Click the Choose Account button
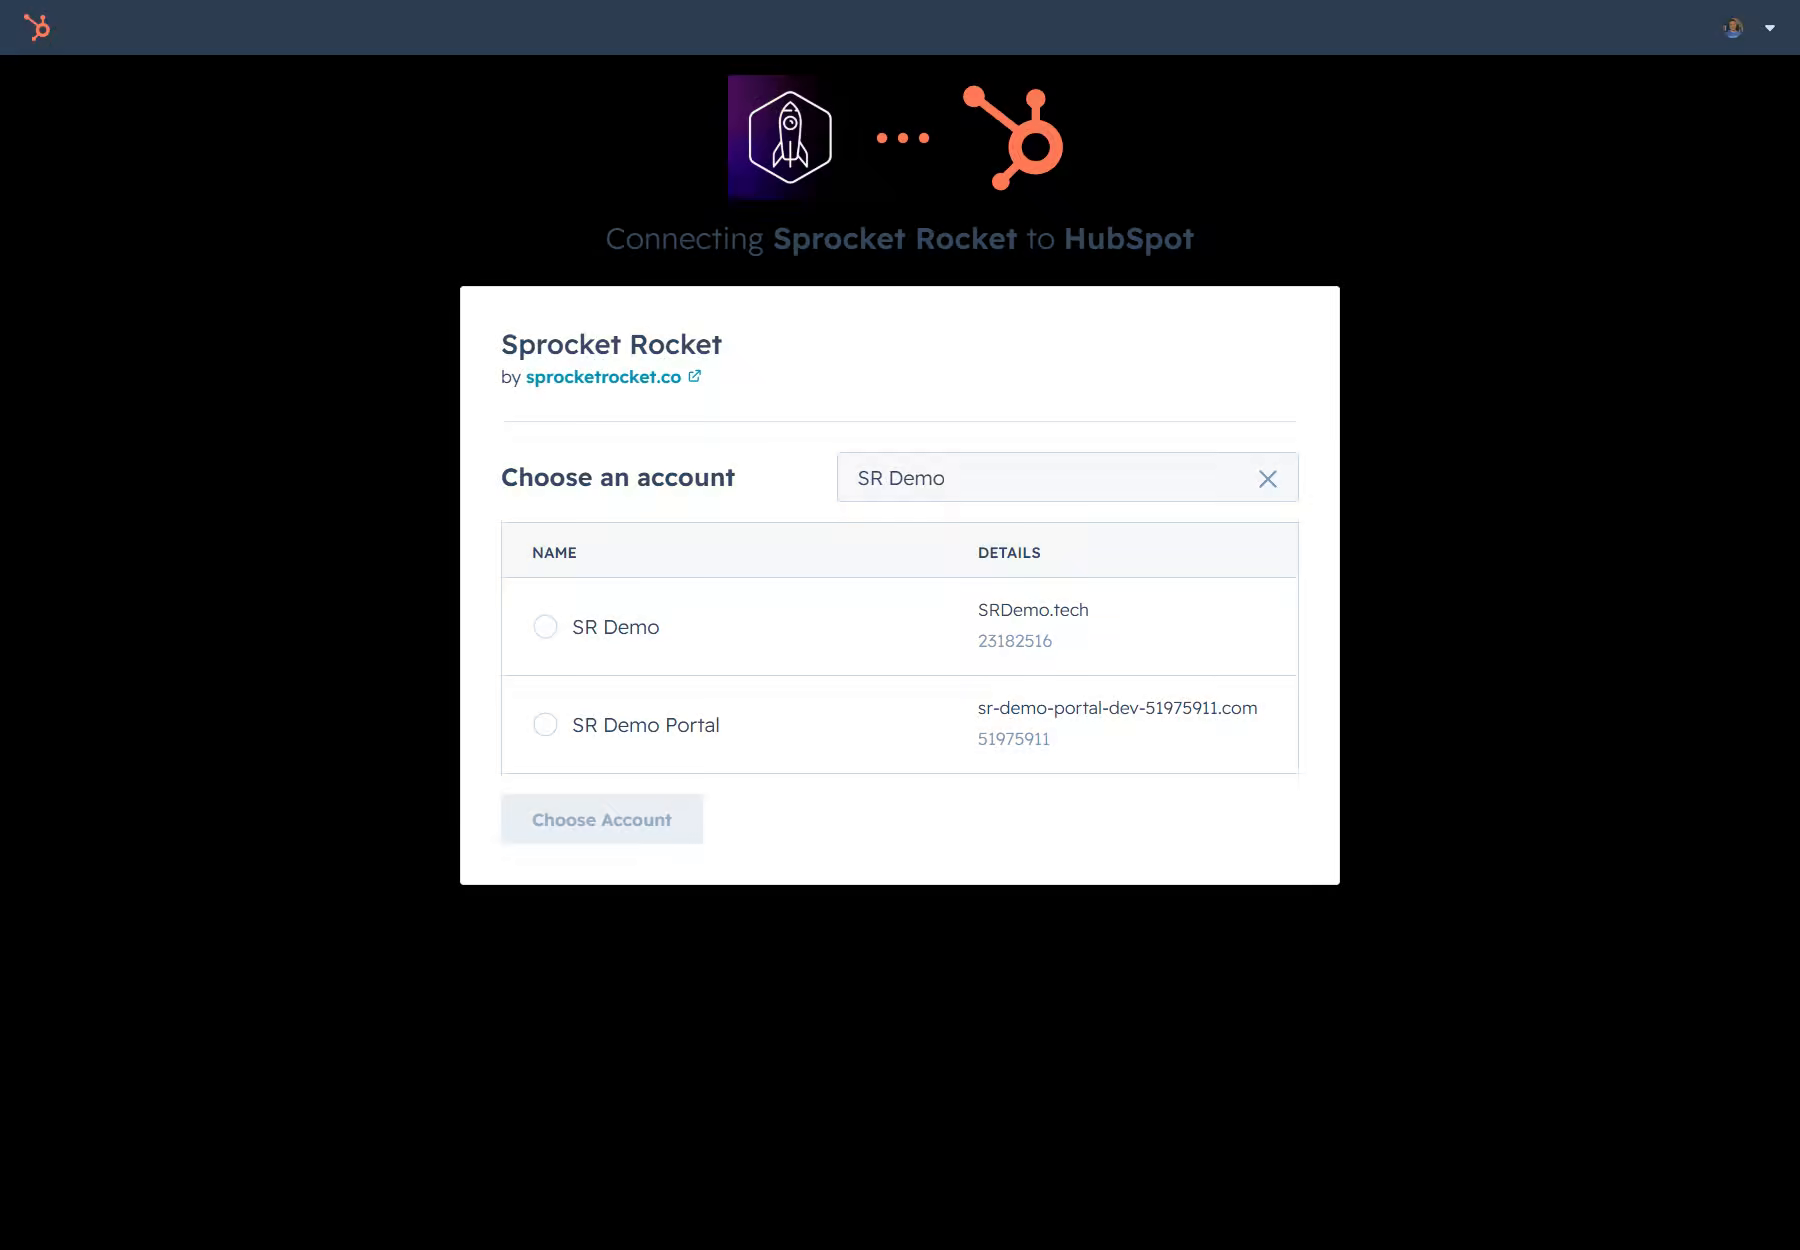The width and height of the screenshot is (1800, 1250). pyautogui.click(x=602, y=820)
